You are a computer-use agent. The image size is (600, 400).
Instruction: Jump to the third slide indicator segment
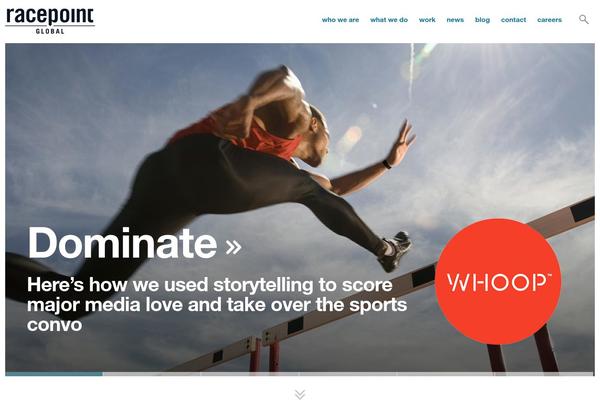click(x=250, y=374)
